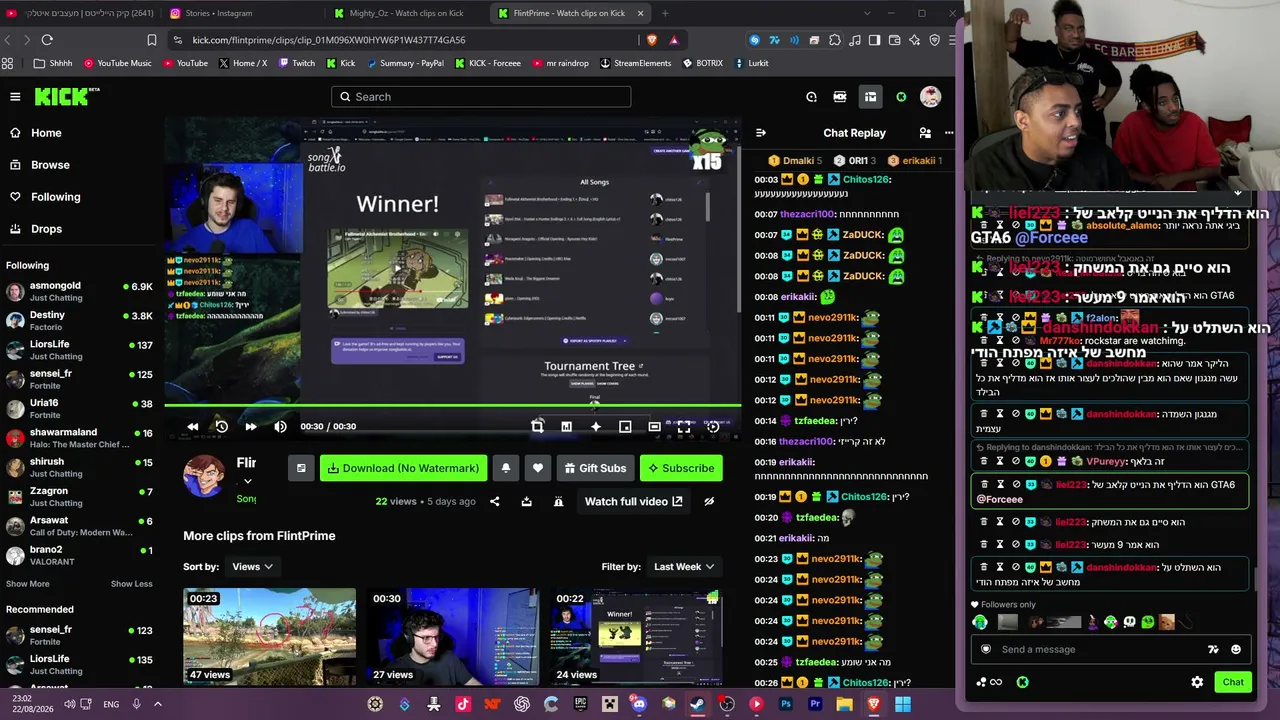Open the StreamElements bookmark
Image resolution: width=1280 pixels, height=720 pixels.
tap(636, 63)
